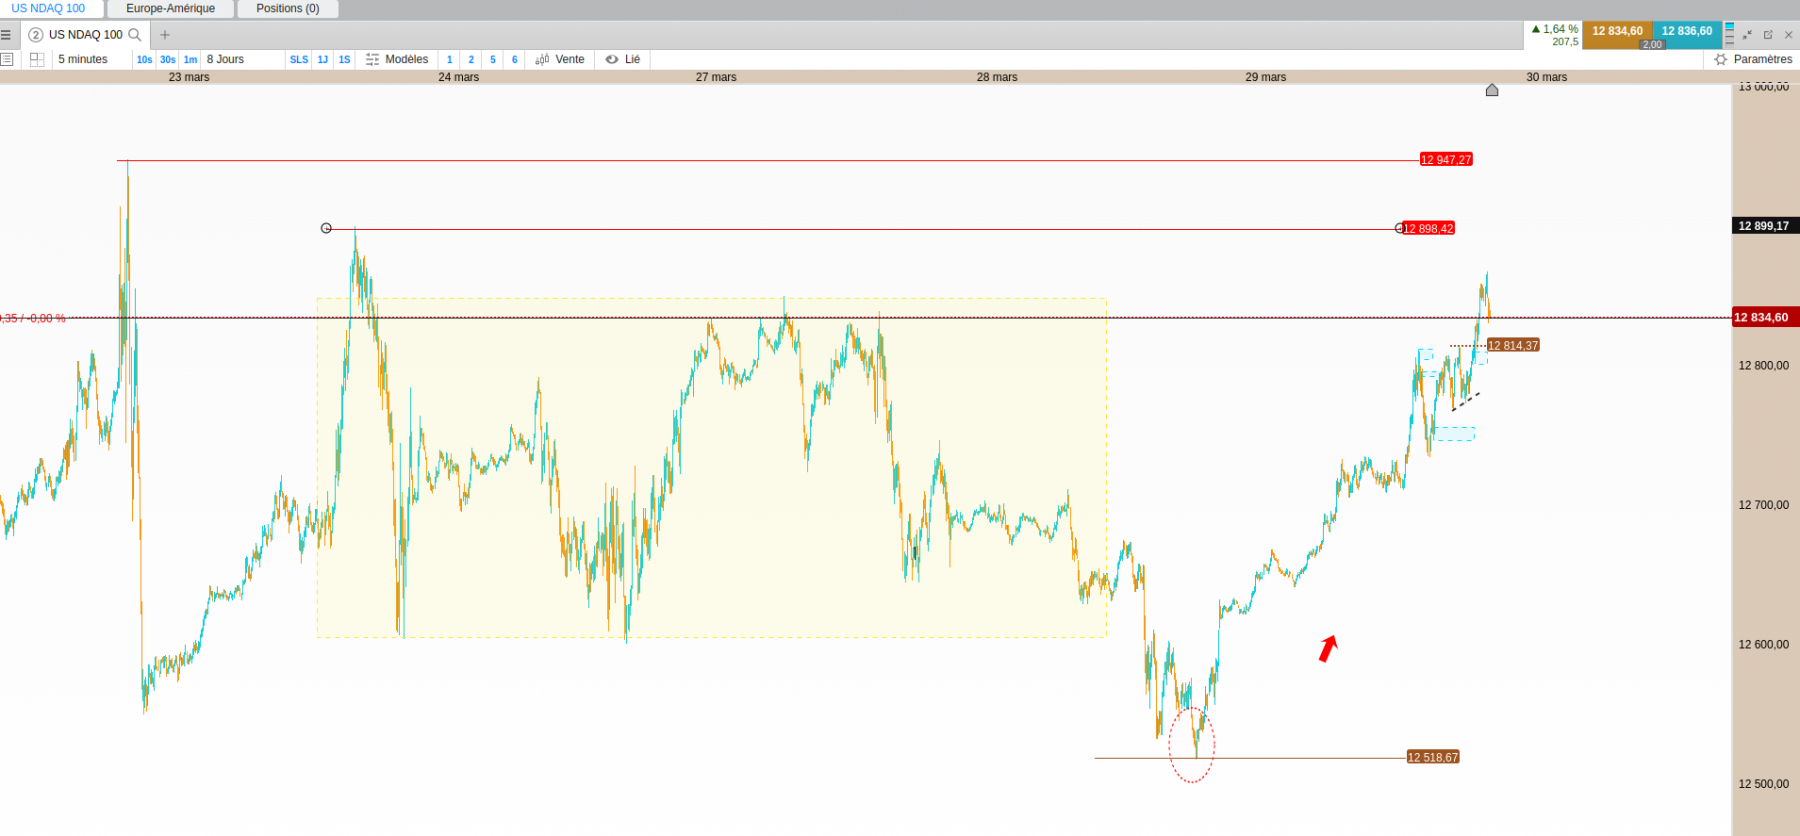Image resolution: width=1800 pixels, height=836 pixels.
Task: Switch to the Europe-Amérique tab
Action: tap(171, 9)
